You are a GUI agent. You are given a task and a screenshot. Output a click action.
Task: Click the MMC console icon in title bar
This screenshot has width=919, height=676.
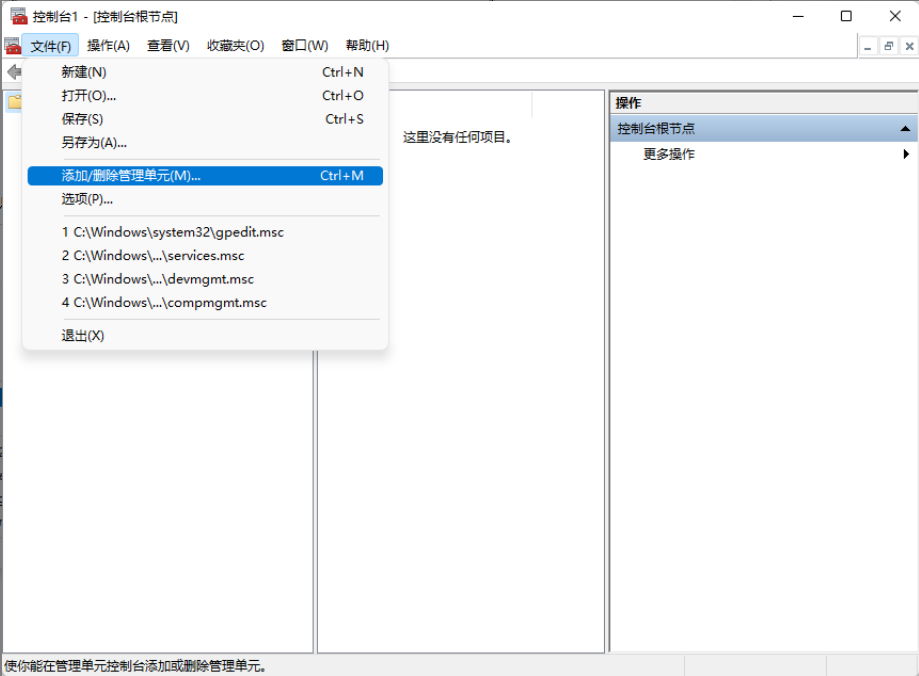(19, 16)
